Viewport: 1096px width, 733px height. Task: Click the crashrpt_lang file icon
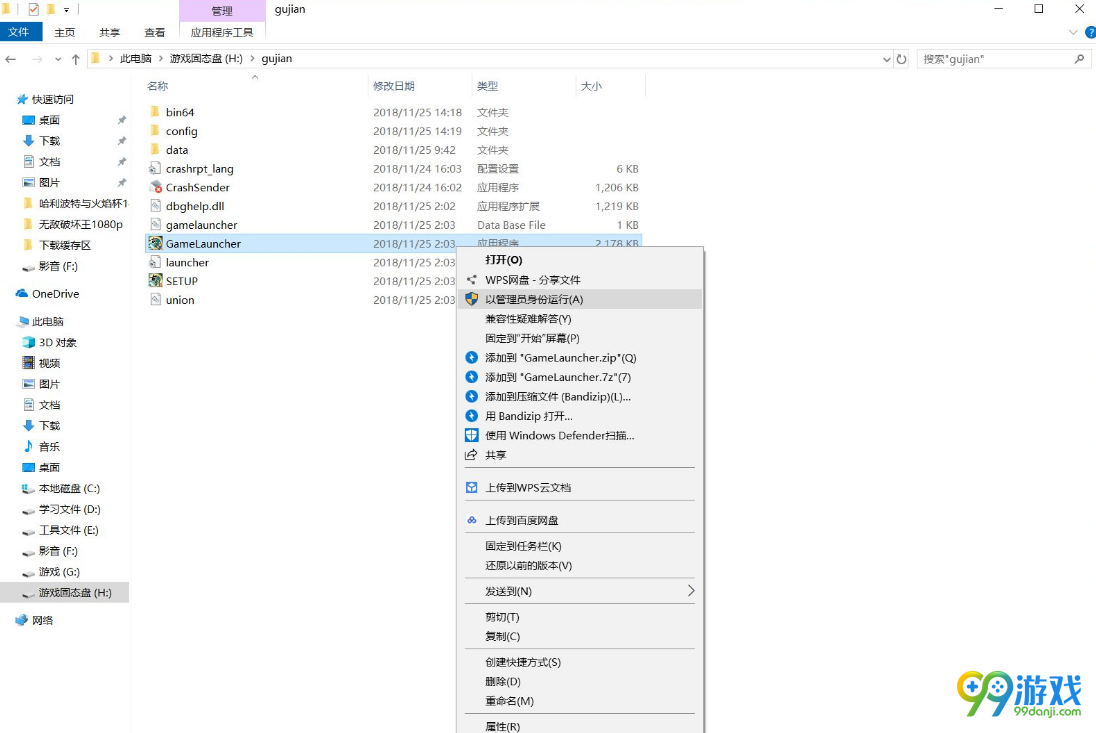pyautogui.click(x=155, y=168)
